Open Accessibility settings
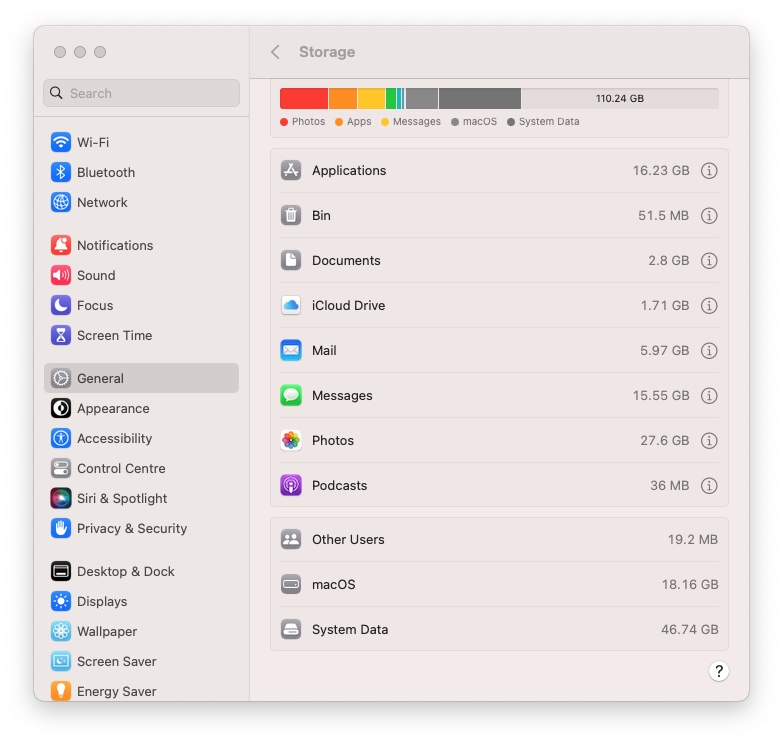Viewport: 783px width, 743px height. click(x=141, y=438)
